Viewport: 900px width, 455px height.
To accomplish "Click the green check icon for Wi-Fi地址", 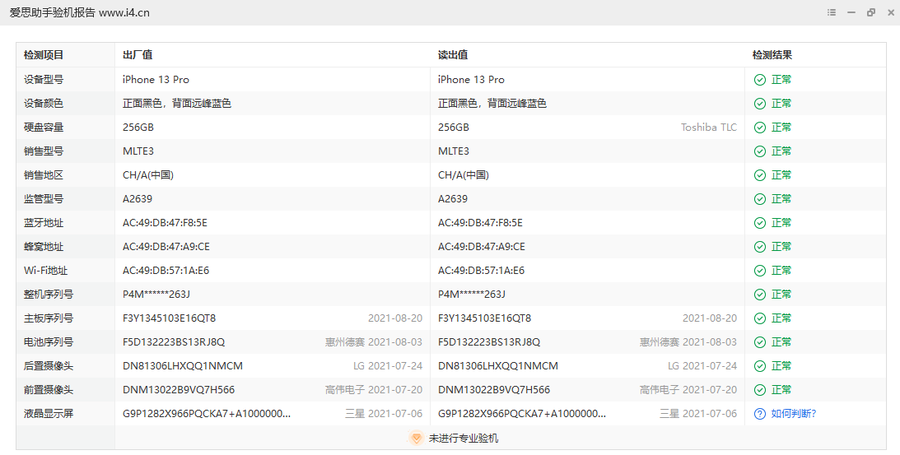I will click(760, 270).
